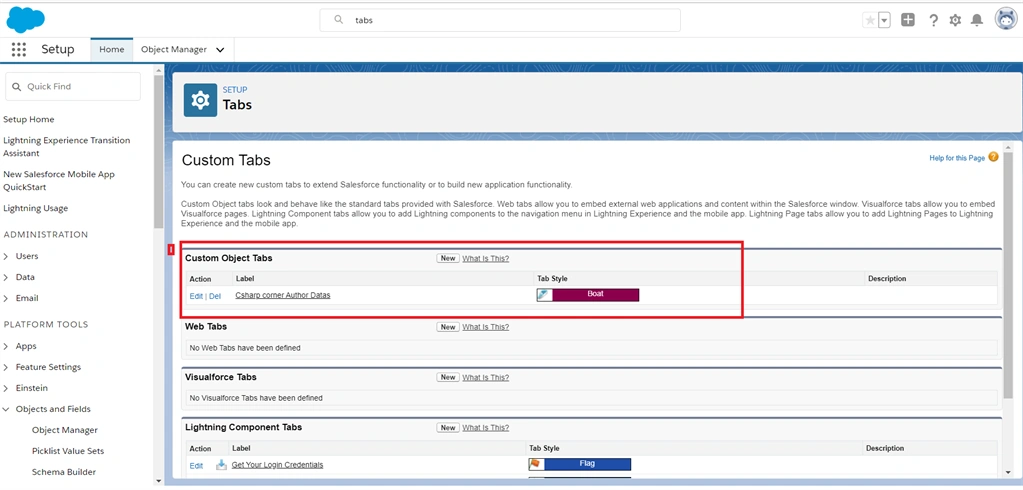
Task: Click New button for Visualforce Tabs
Action: pyautogui.click(x=448, y=377)
